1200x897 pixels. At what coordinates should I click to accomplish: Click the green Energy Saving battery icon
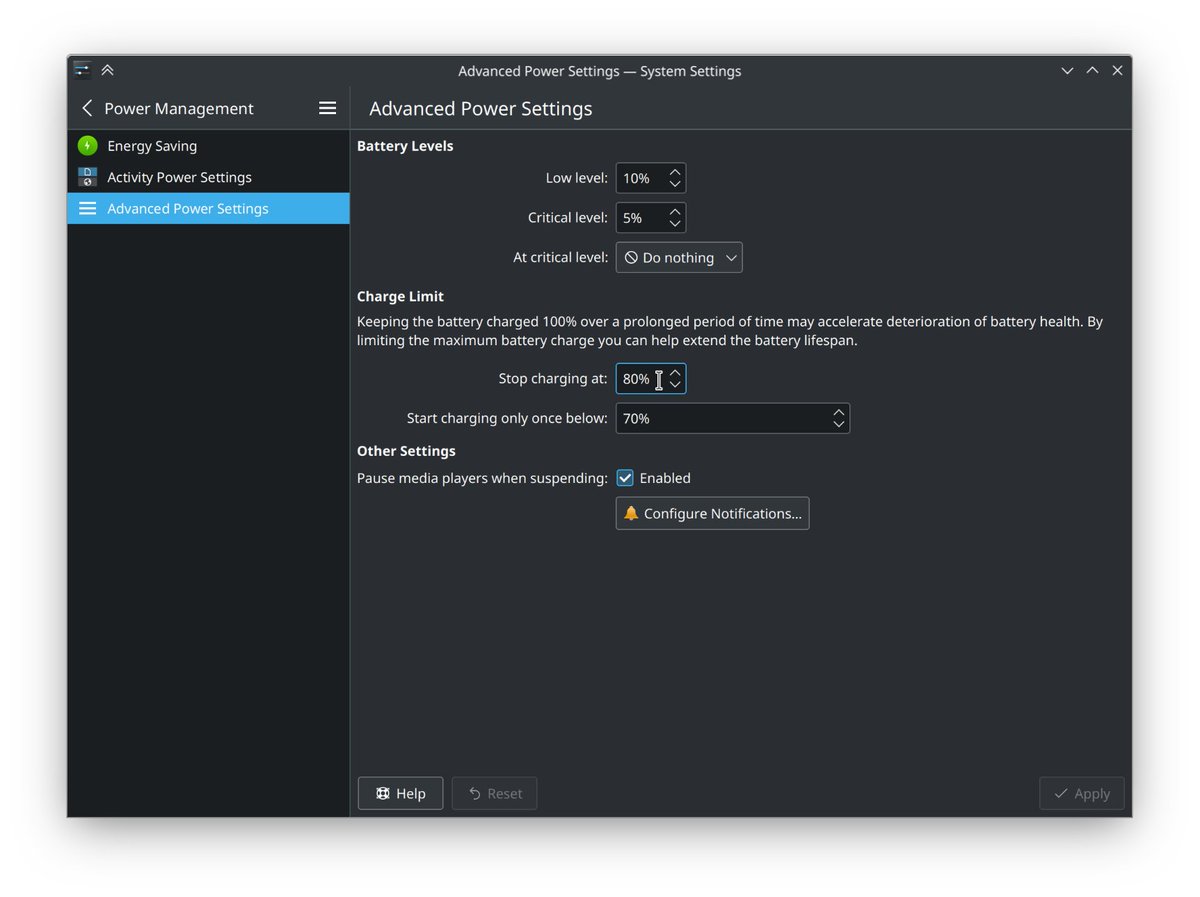point(86,145)
